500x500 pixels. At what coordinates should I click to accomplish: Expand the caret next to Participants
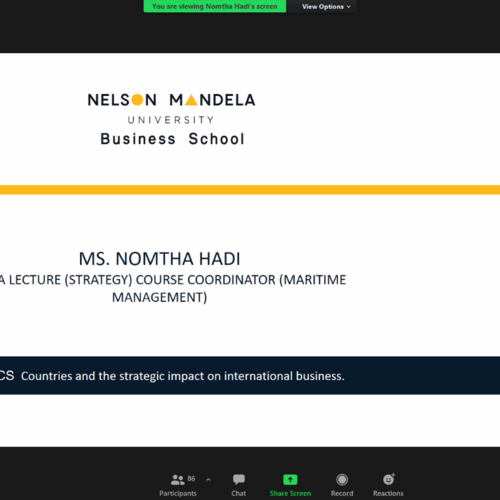point(208,480)
